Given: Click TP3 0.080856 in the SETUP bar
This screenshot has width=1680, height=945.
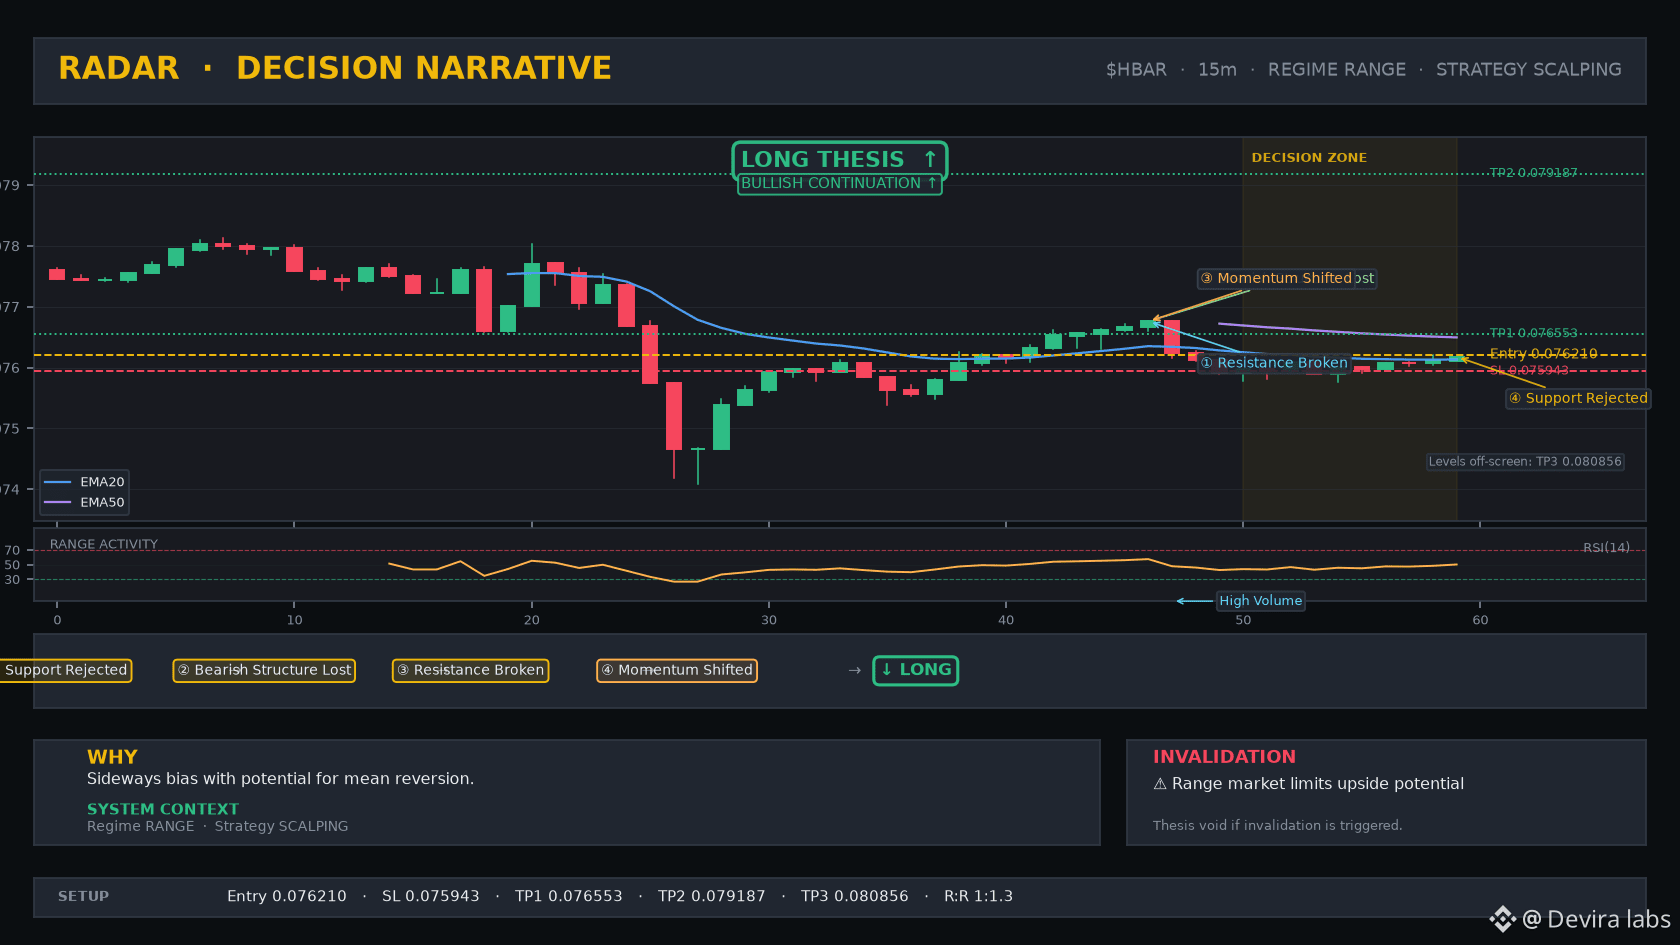Looking at the screenshot, I should pos(855,896).
